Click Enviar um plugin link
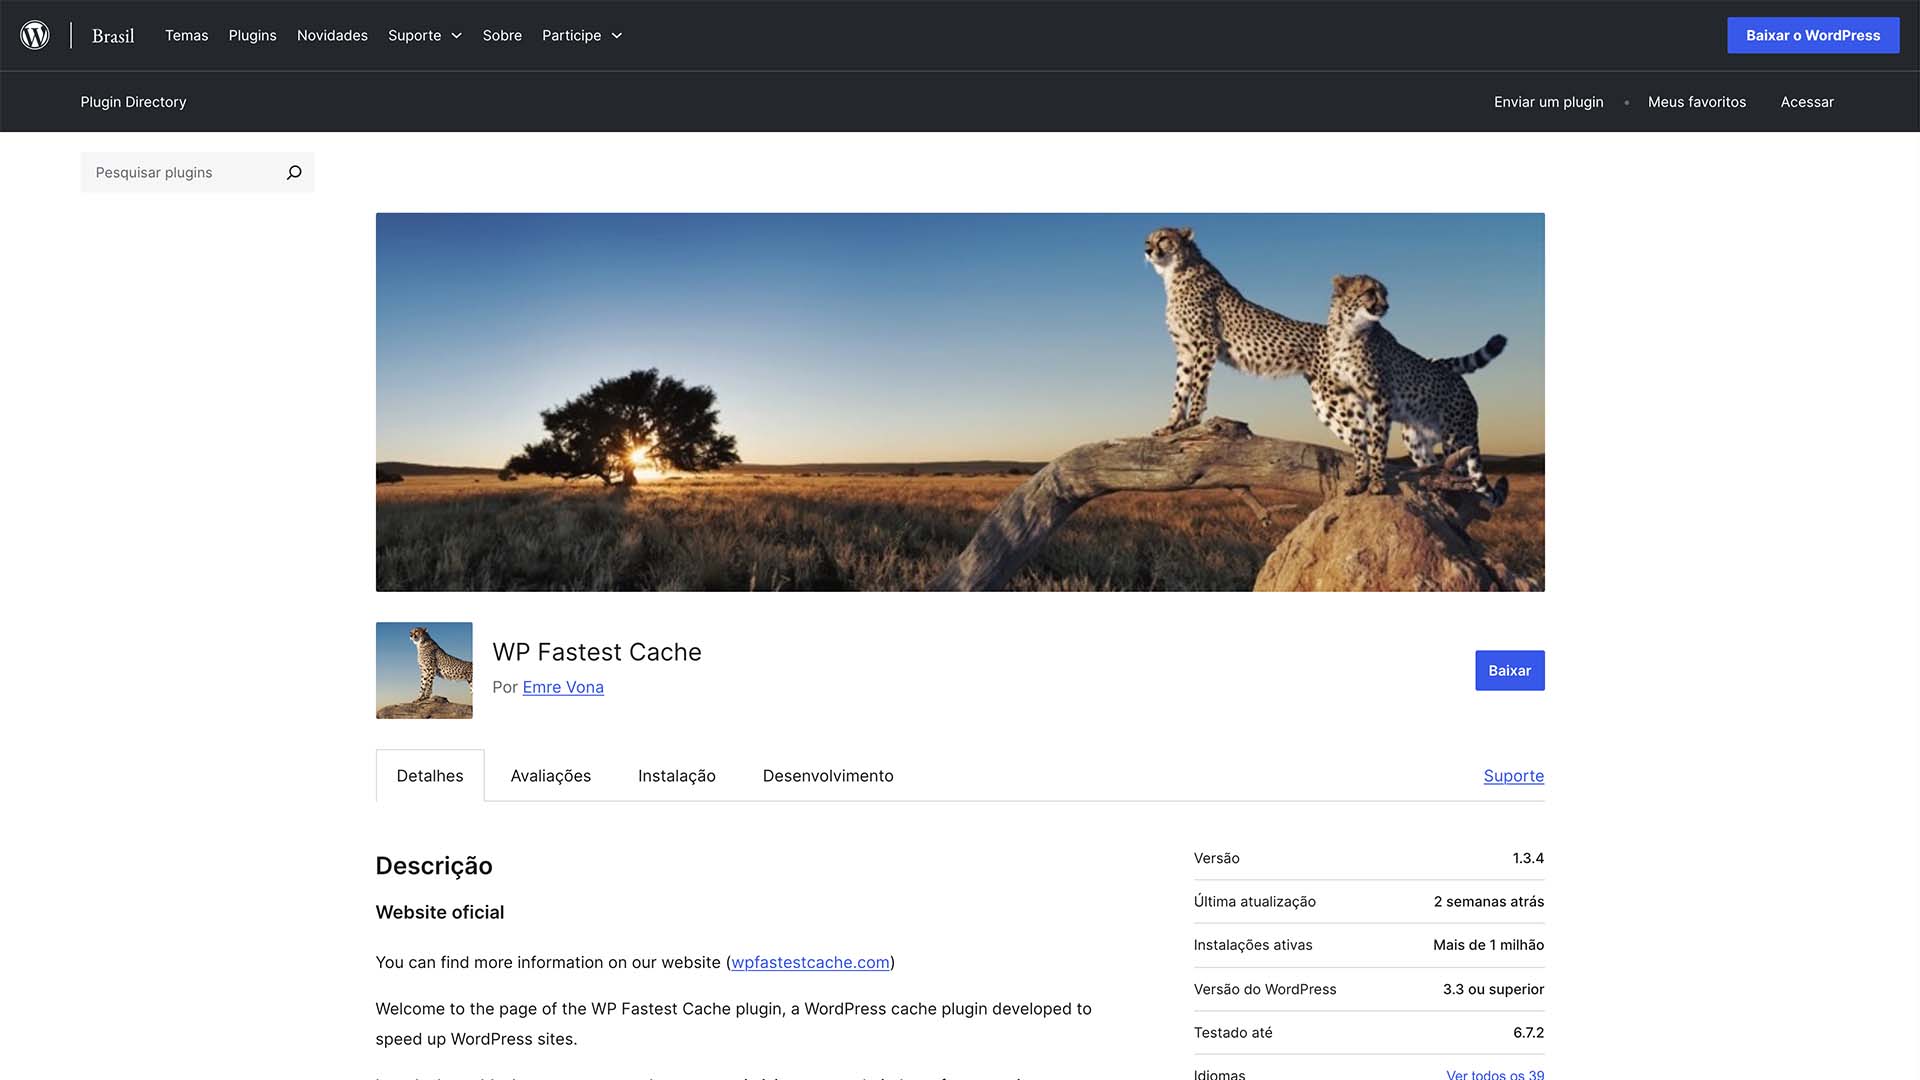Image resolution: width=1920 pixels, height=1080 pixels. point(1548,102)
